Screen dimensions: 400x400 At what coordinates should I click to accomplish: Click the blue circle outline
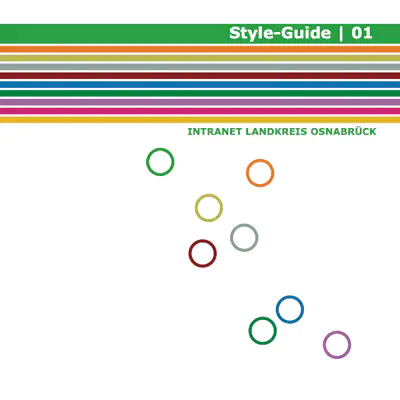290,309
